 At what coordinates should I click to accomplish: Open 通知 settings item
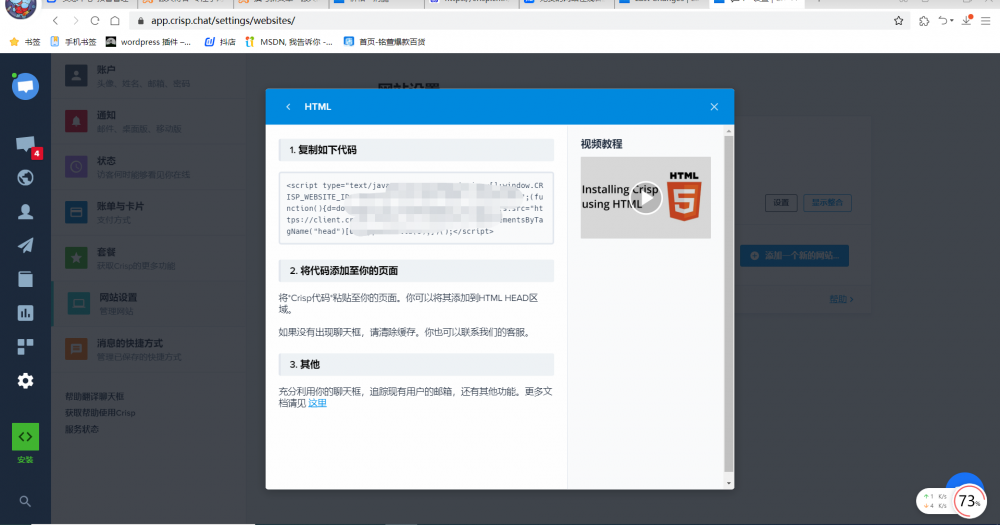(149, 121)
